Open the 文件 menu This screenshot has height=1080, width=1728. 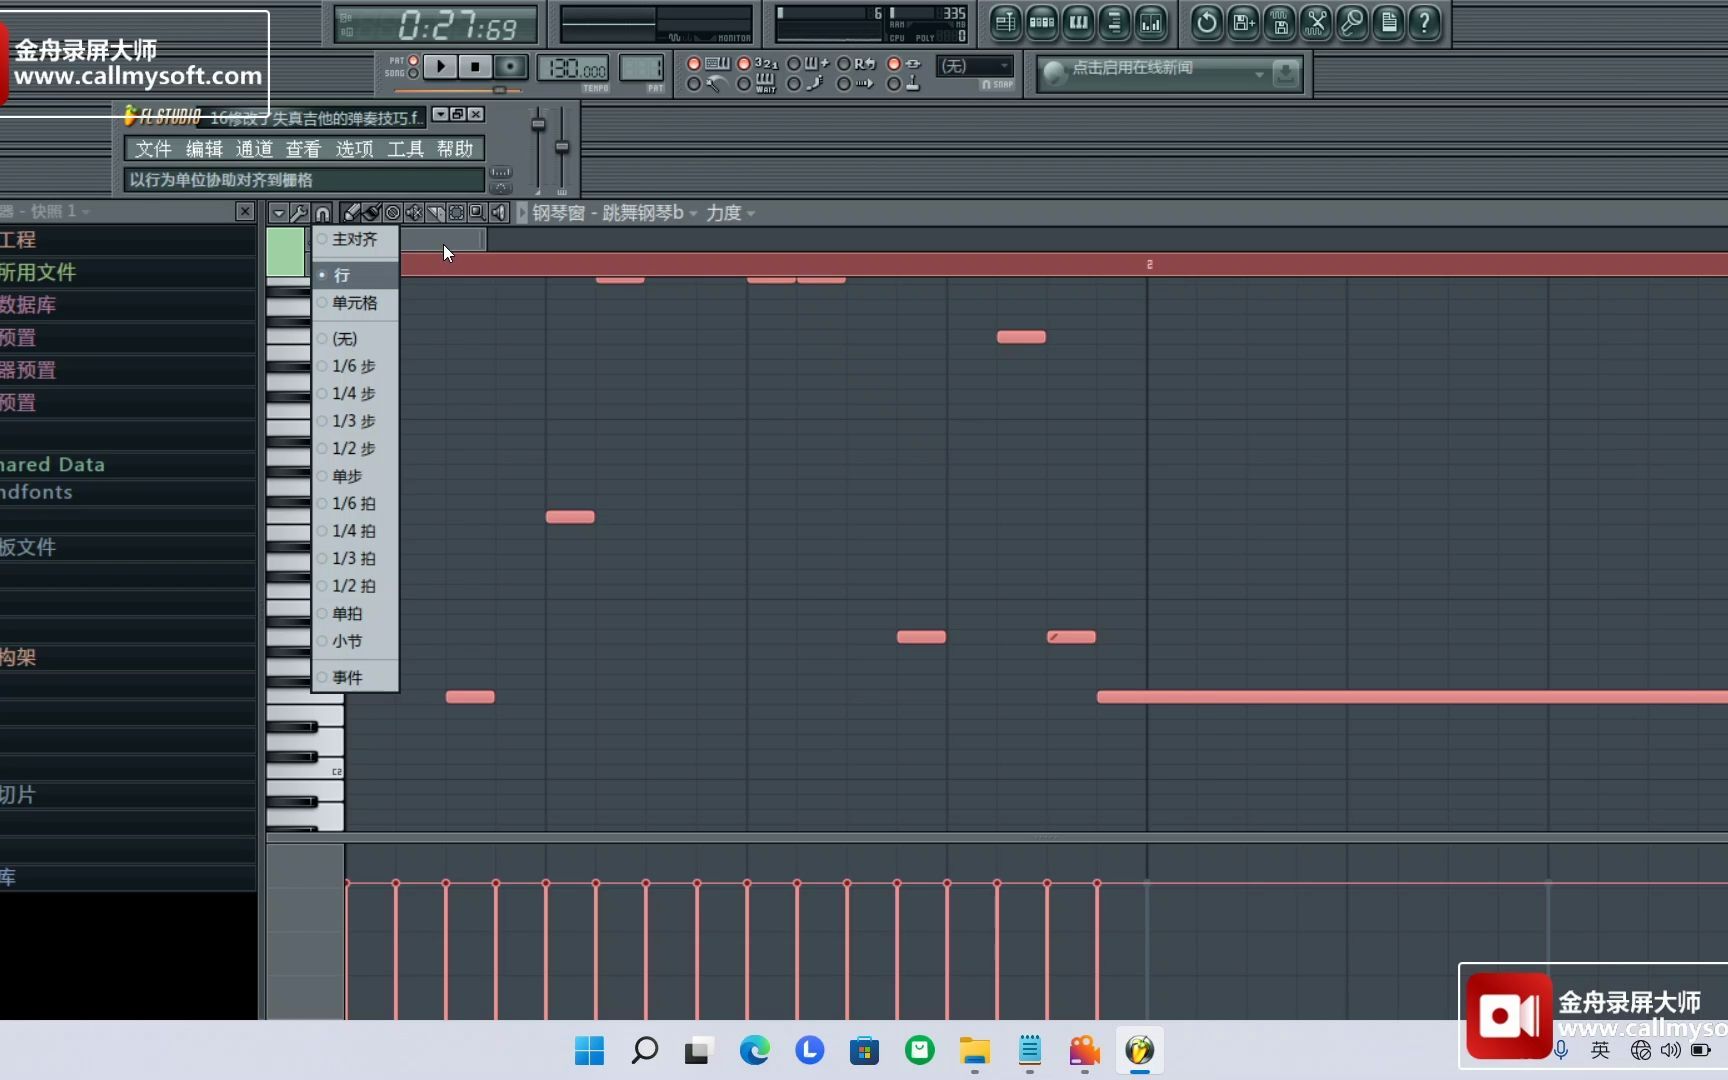coord(152,148)
